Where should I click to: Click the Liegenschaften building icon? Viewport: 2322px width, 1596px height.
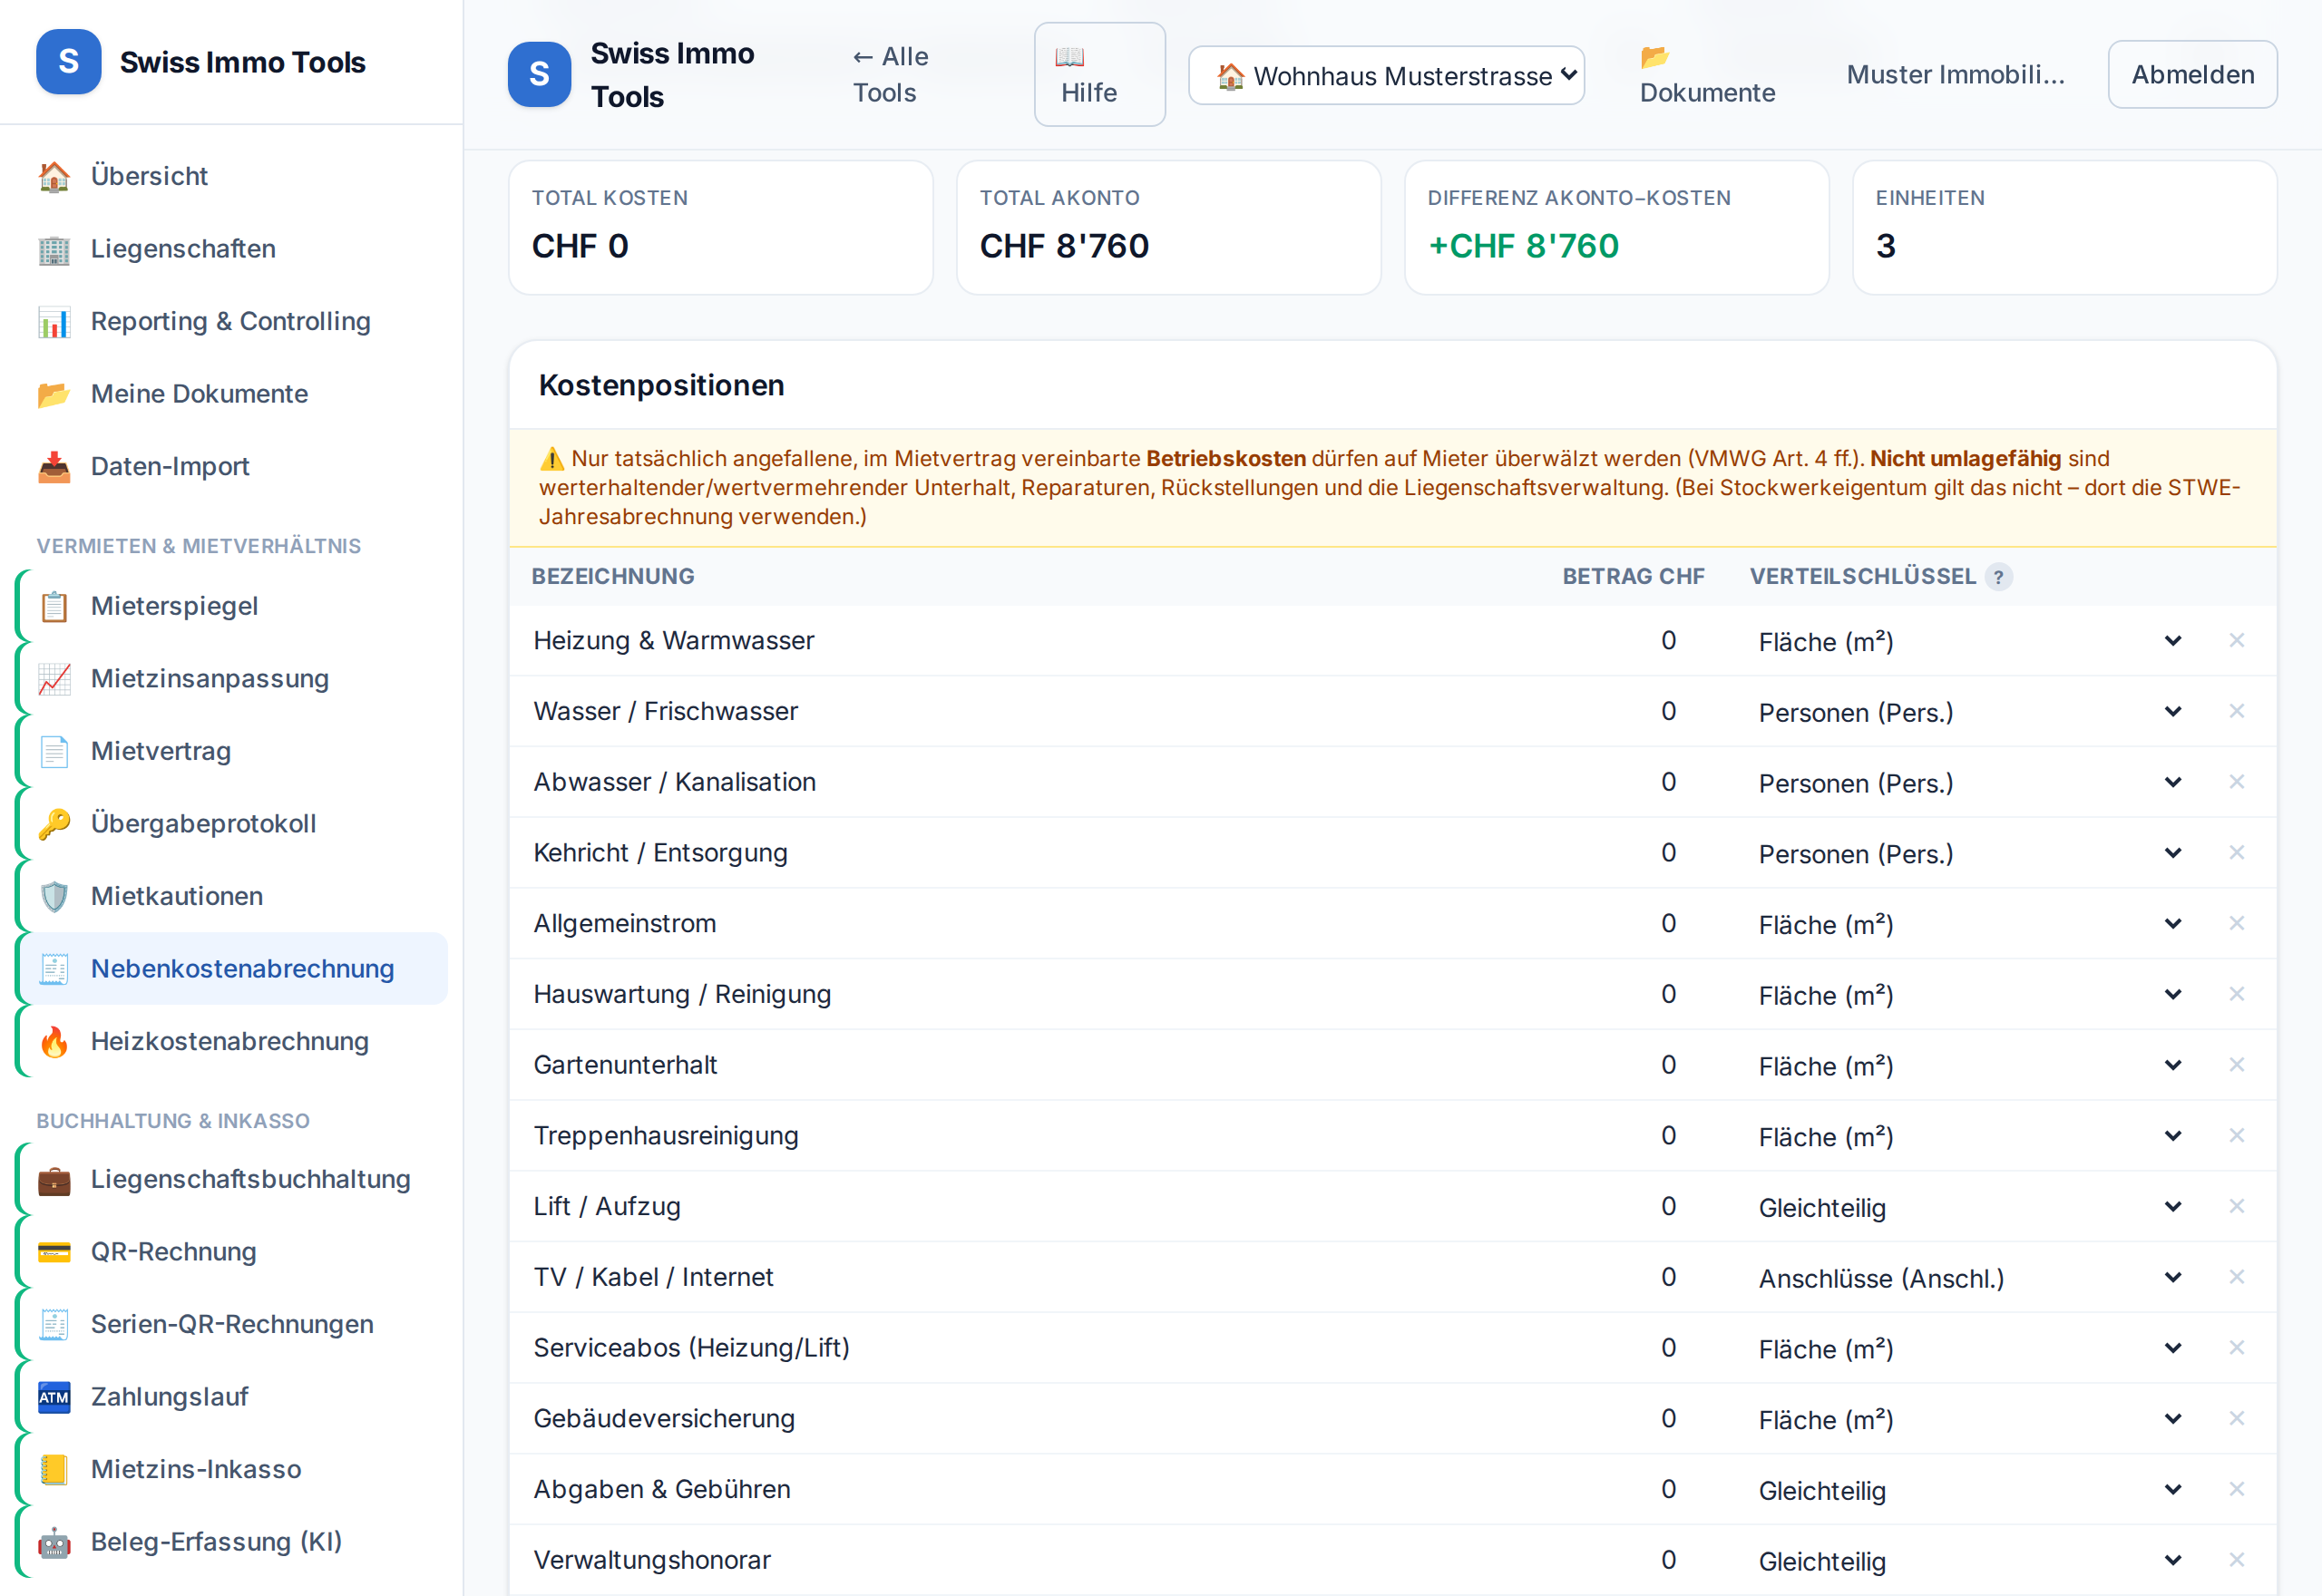[54, 249]
